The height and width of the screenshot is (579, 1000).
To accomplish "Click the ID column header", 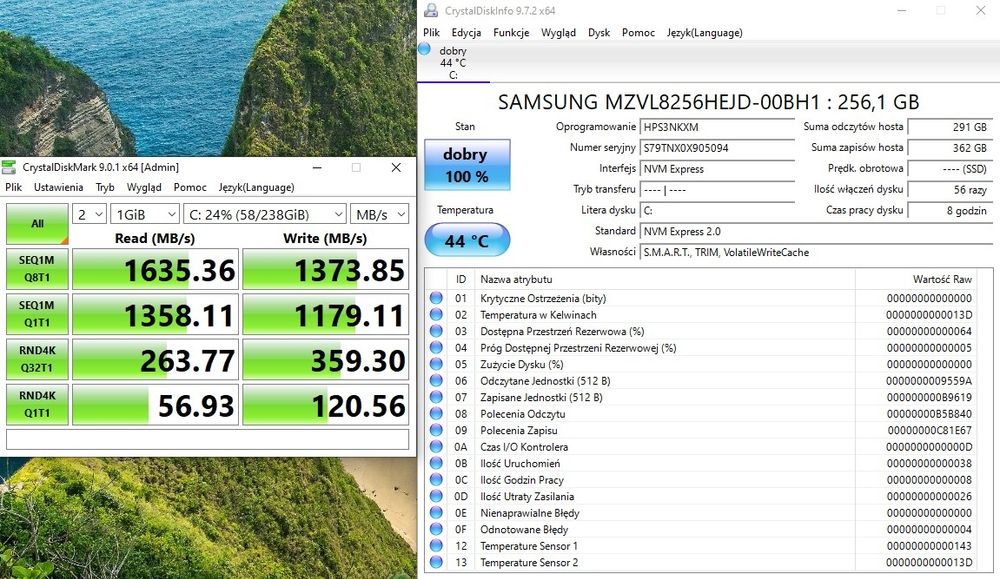I will point(461,279).
